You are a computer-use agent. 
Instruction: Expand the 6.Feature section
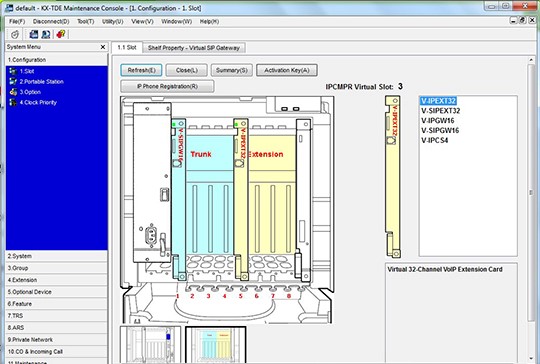[x=56, y=304]
